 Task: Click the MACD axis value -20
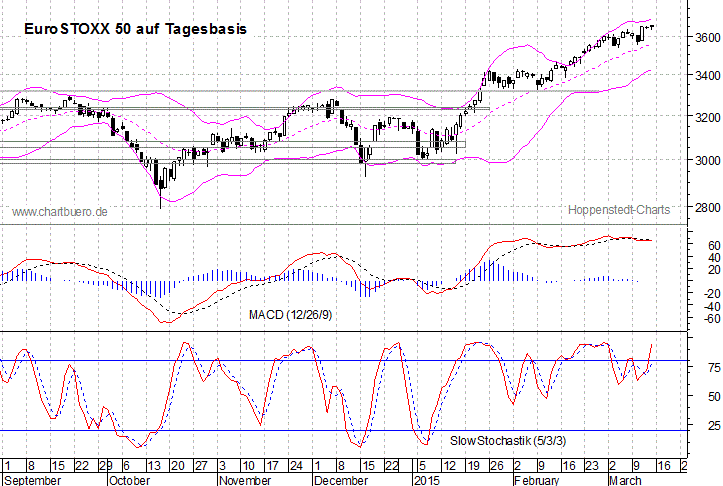[712, 294]
